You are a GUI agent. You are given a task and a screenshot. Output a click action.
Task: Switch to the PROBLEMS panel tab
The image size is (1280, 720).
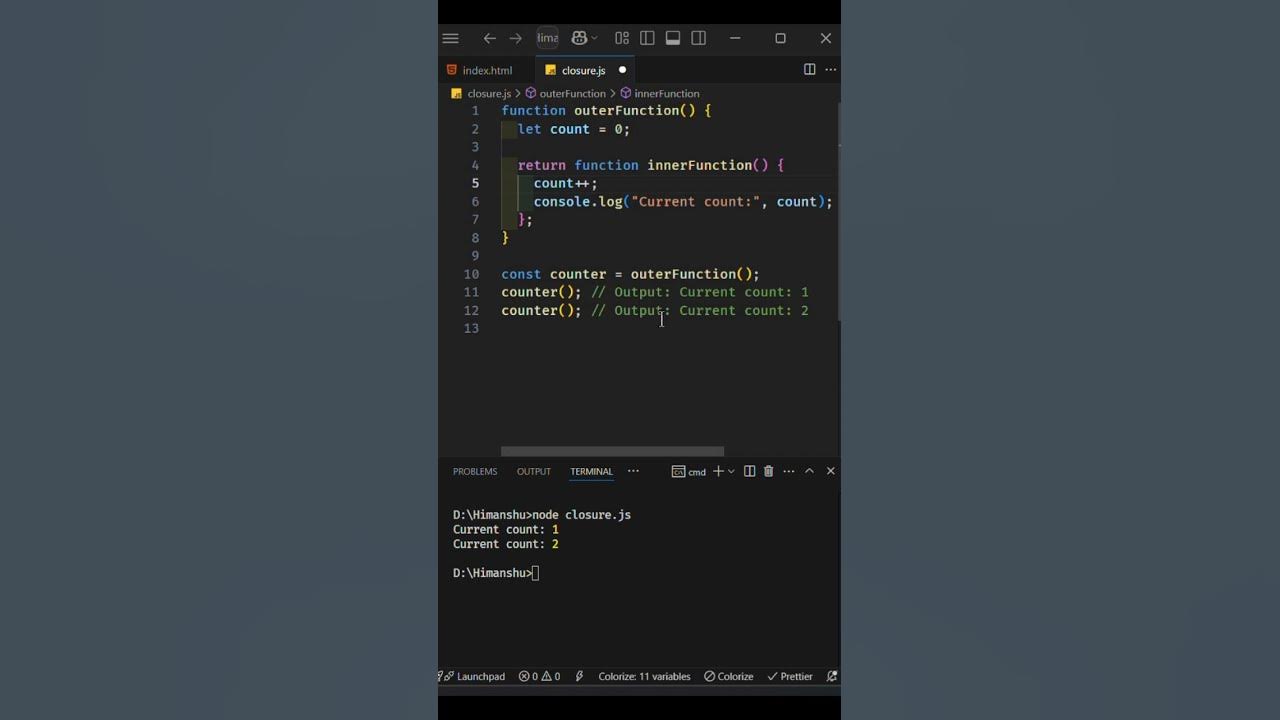475,471
